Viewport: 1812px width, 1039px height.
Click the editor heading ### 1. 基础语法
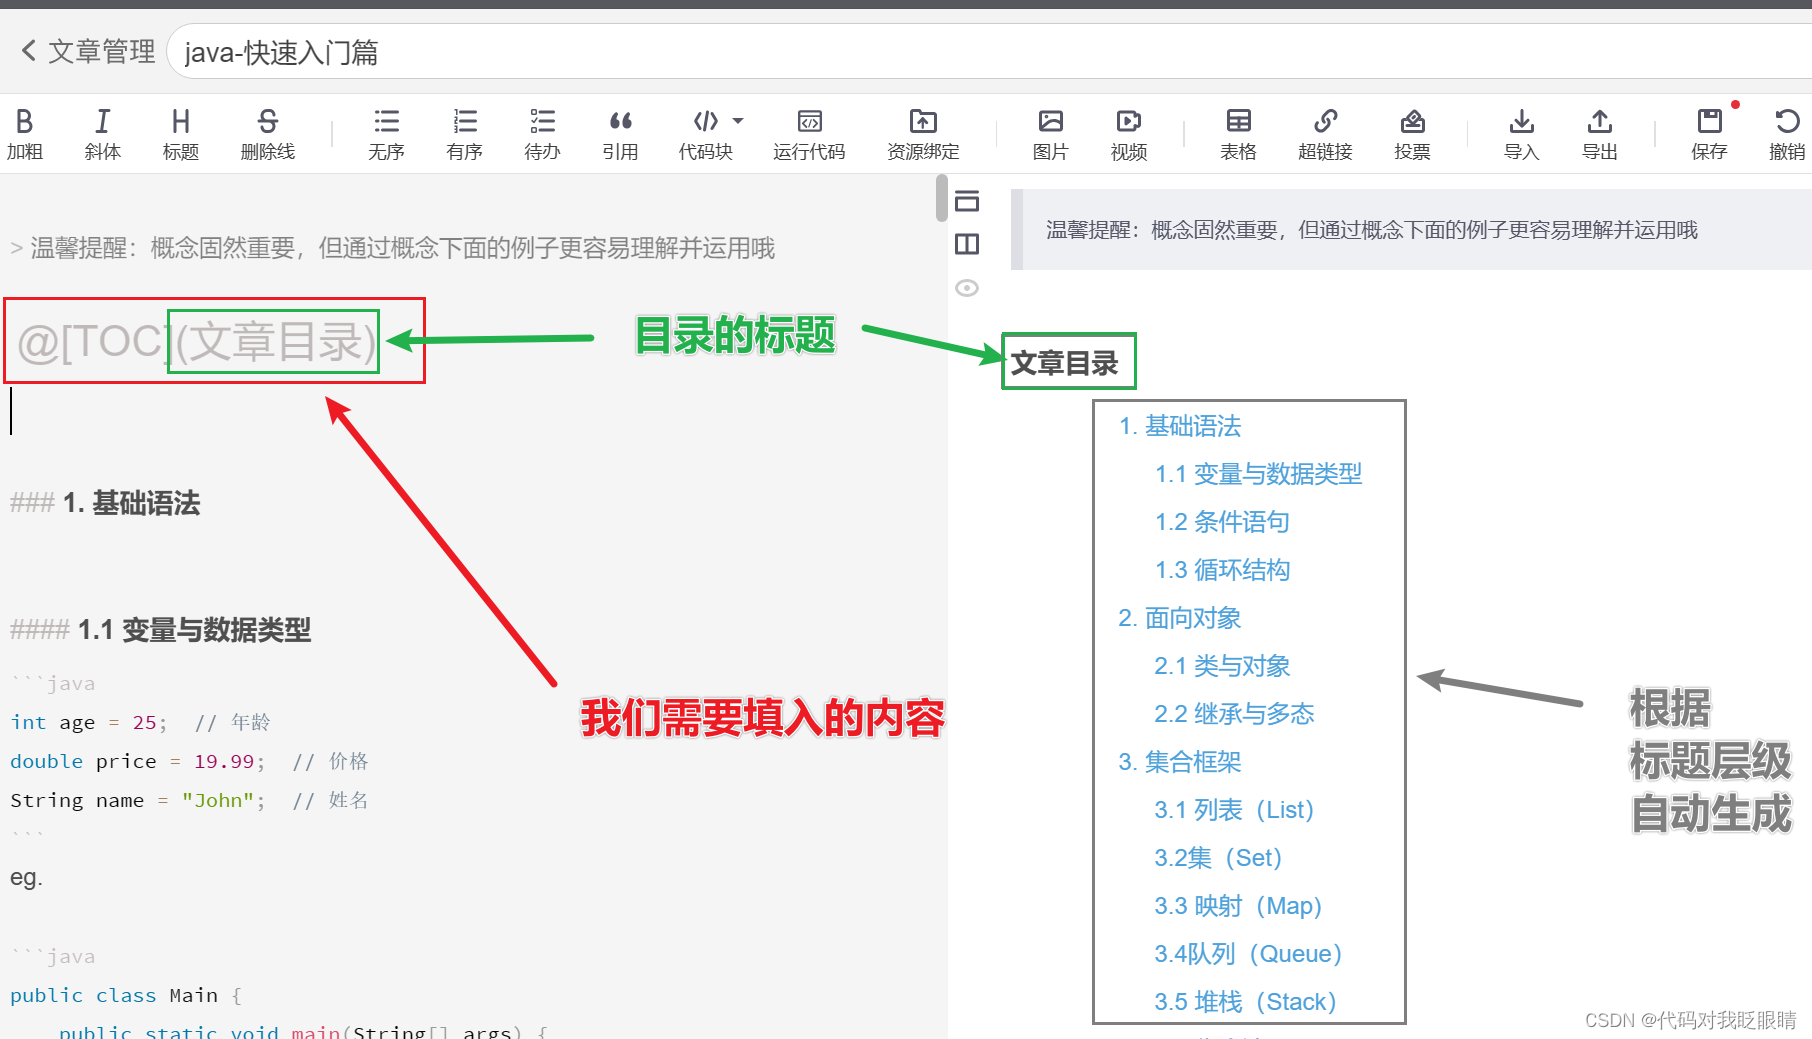coord(105,503)
